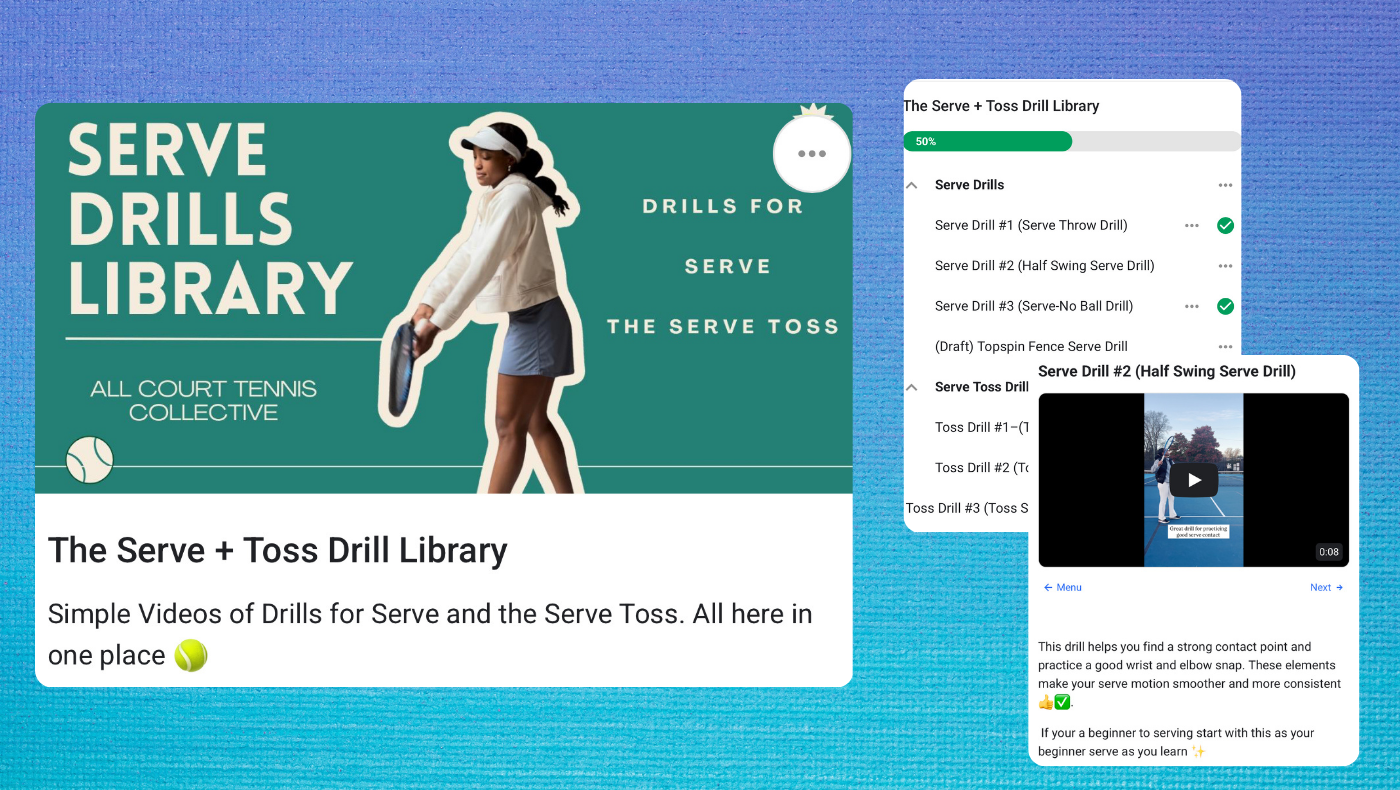Click the lesson list panel title
Viewport: 1400px width, 790px height.
pyautogui.click(x=1001, y=106)
